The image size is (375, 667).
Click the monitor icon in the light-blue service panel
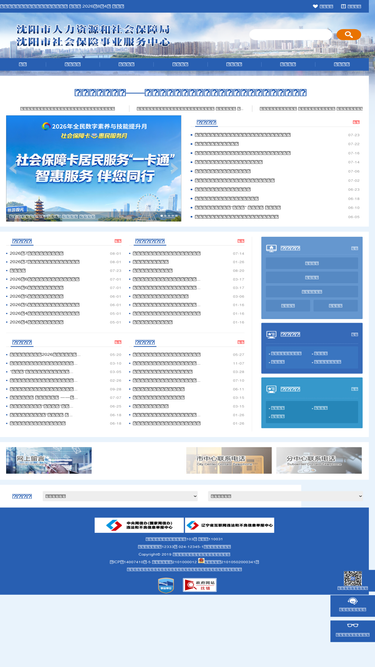coord(271,248)
